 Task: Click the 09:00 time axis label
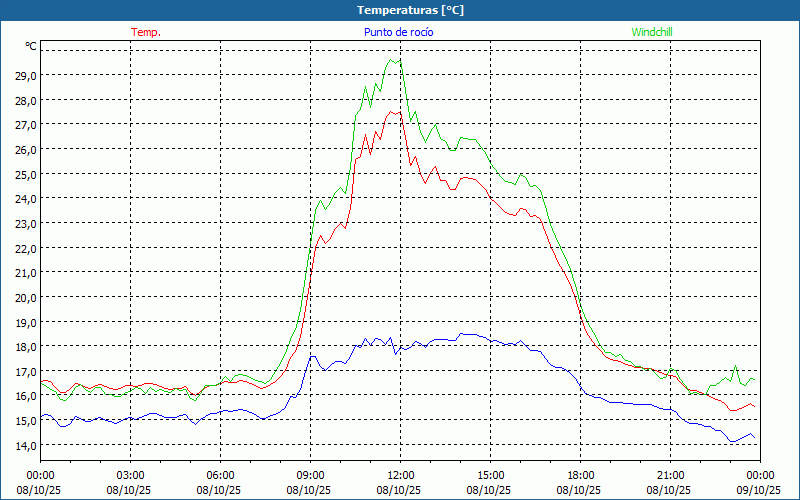[x=310, y=475]
